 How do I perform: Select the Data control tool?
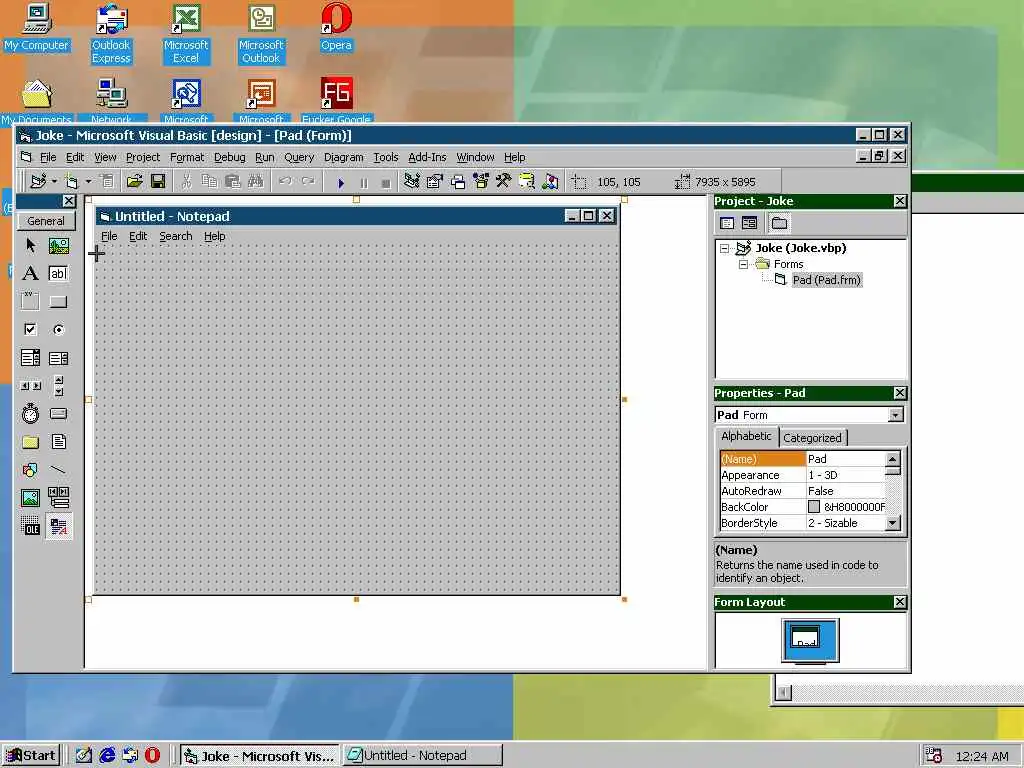59,498
